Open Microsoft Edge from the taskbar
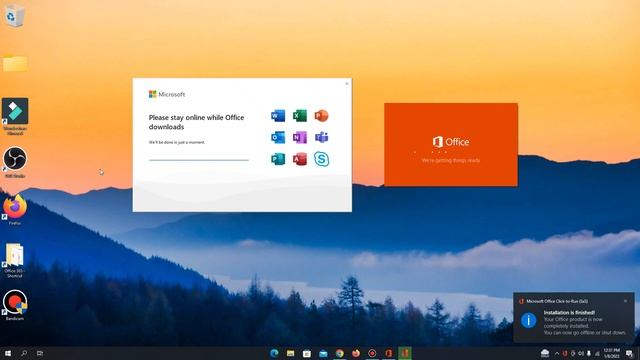This screenshot has width=640, height=360. (x=274, y=353)
